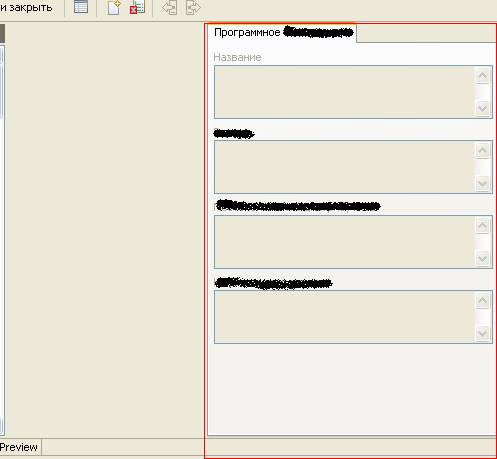Click the second text area under Название field
This screenshot has width=497, height=459.
(x=344, y=167)
